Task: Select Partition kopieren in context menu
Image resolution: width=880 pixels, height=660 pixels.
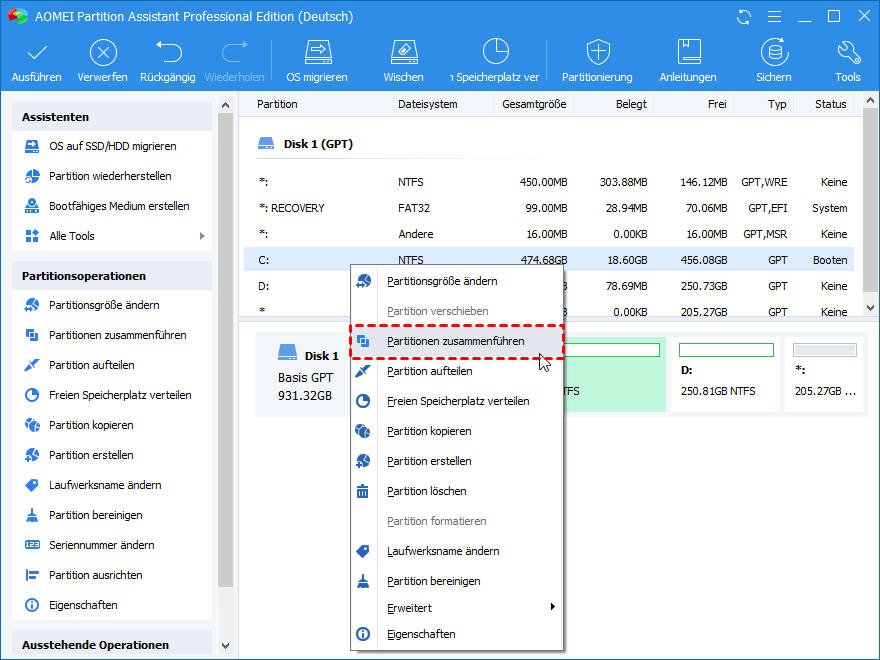Action: click(x=457, y=432)
